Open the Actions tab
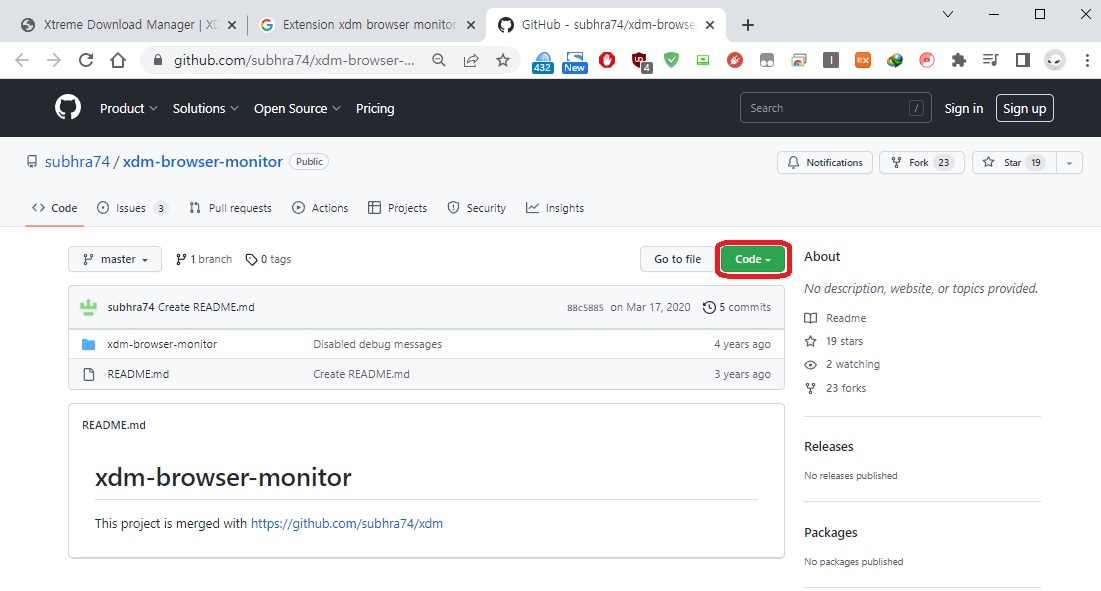 (320, 208)
